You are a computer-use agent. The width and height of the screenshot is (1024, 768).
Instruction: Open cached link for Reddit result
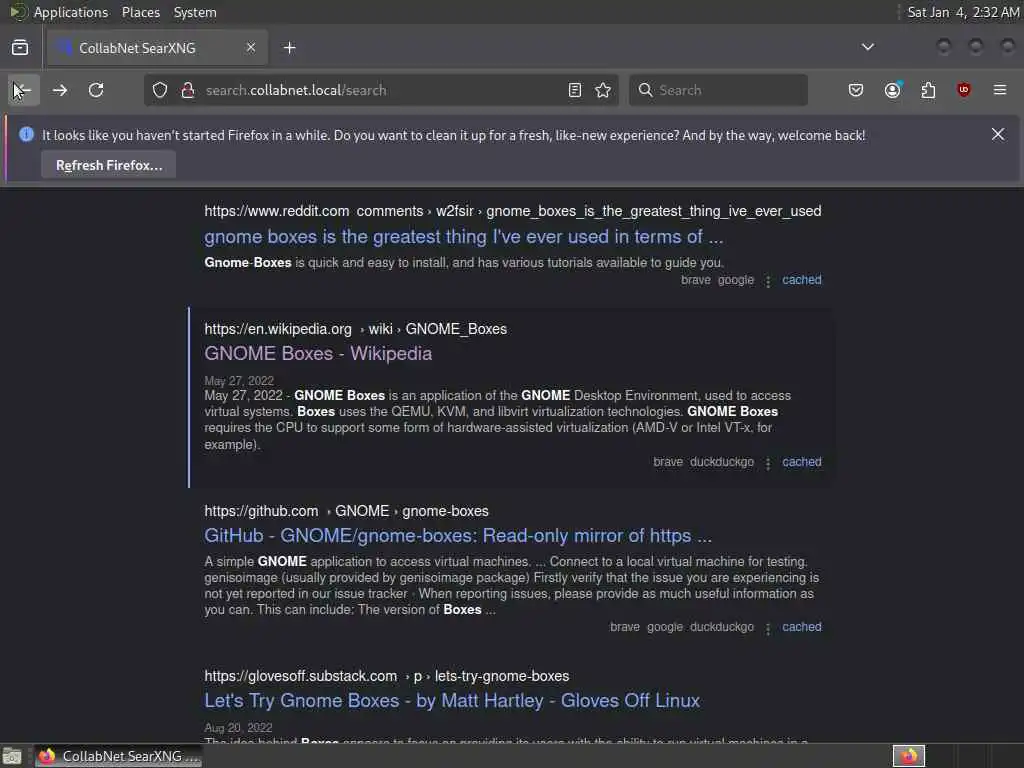pyautogui.click(x=802, y=280)
